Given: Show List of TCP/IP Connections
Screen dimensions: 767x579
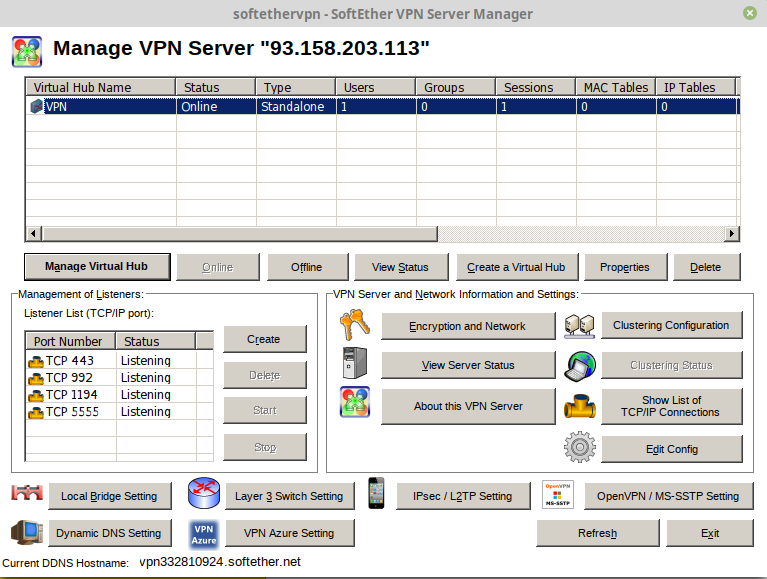Looking at the screenshot, I should tap(672, 406).
